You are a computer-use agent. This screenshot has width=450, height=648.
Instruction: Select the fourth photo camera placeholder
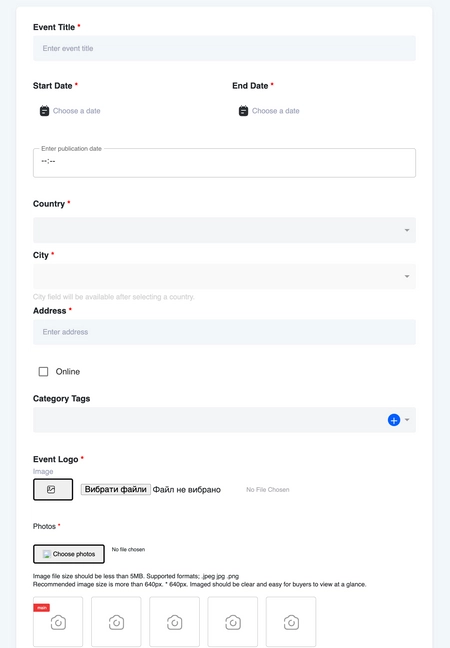[x=233, y=622]
